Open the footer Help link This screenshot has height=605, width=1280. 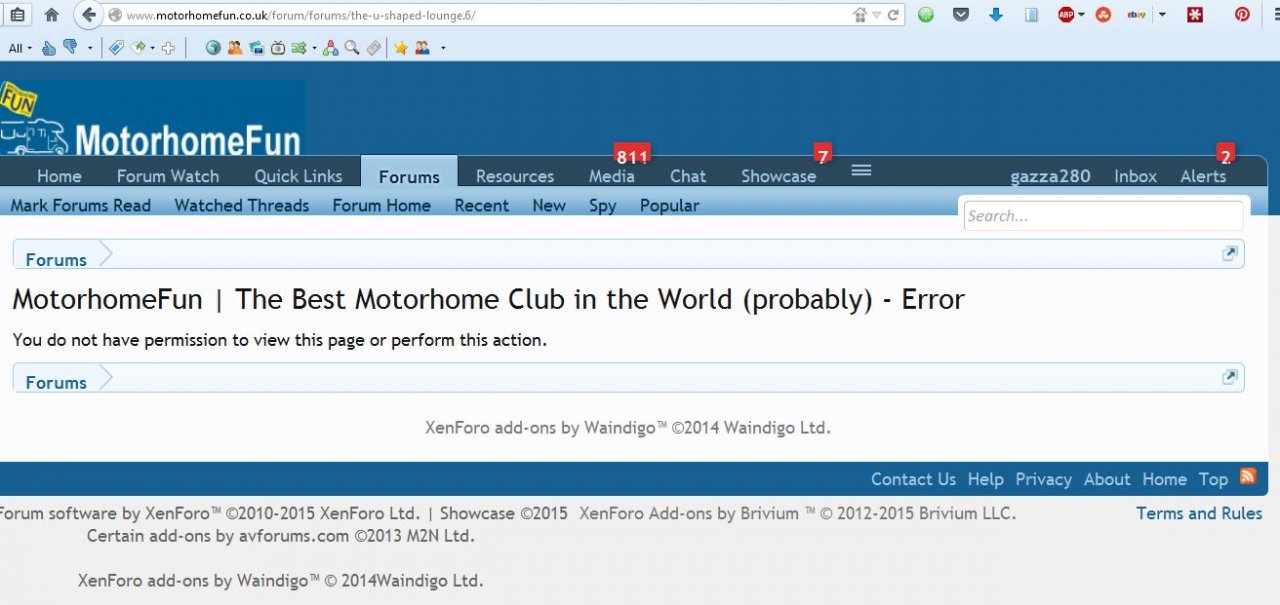click(x=985, y=479)
